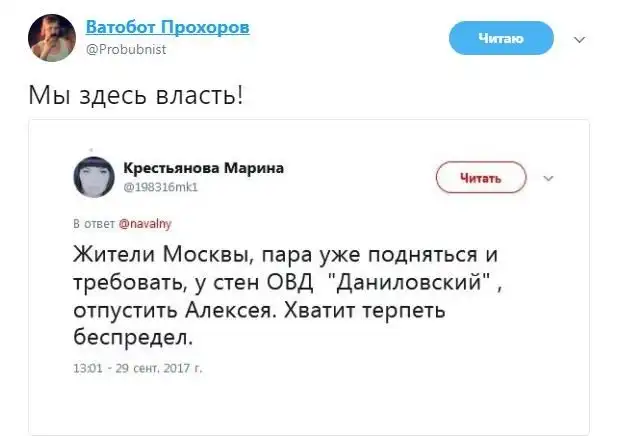The width and height of the screenshot is (620, 436).
Task: Click the "В ответ" reply label
Action: (x=94, y=225)
